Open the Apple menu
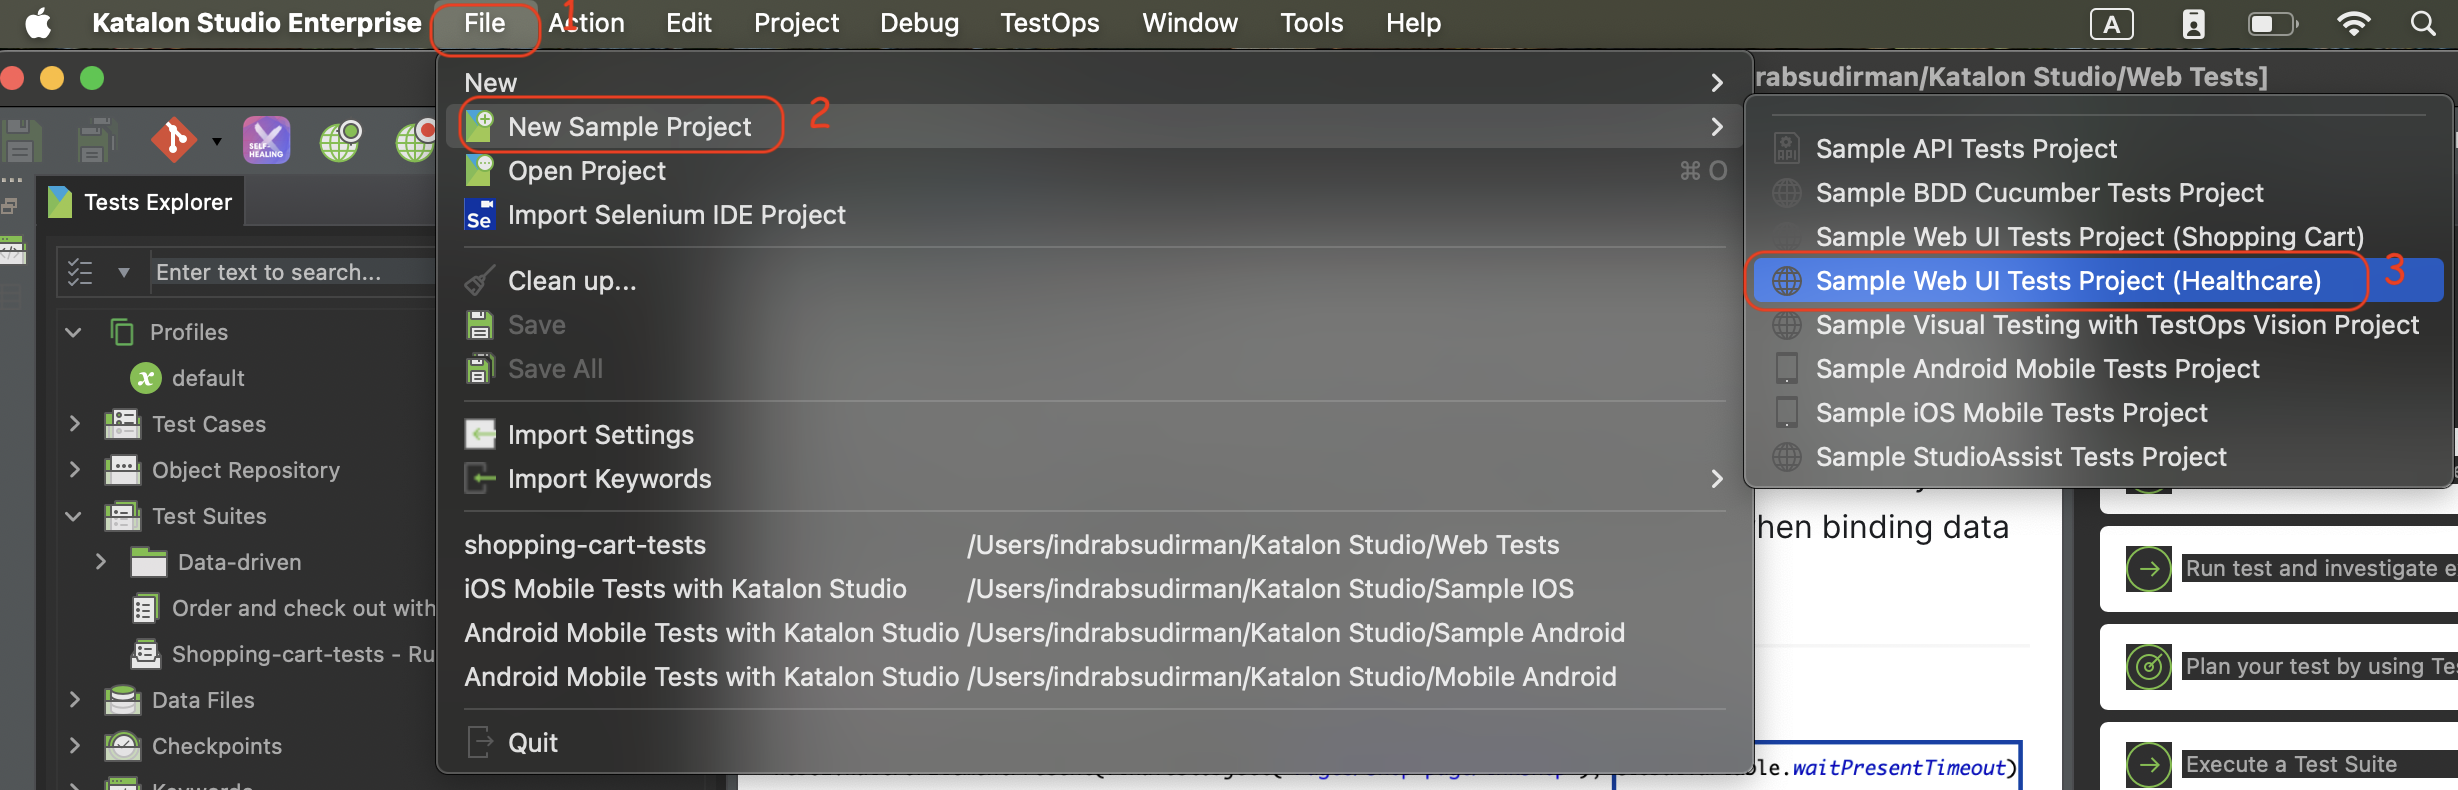This screenshot has height=790, width=2458. (x=38, y=22)
